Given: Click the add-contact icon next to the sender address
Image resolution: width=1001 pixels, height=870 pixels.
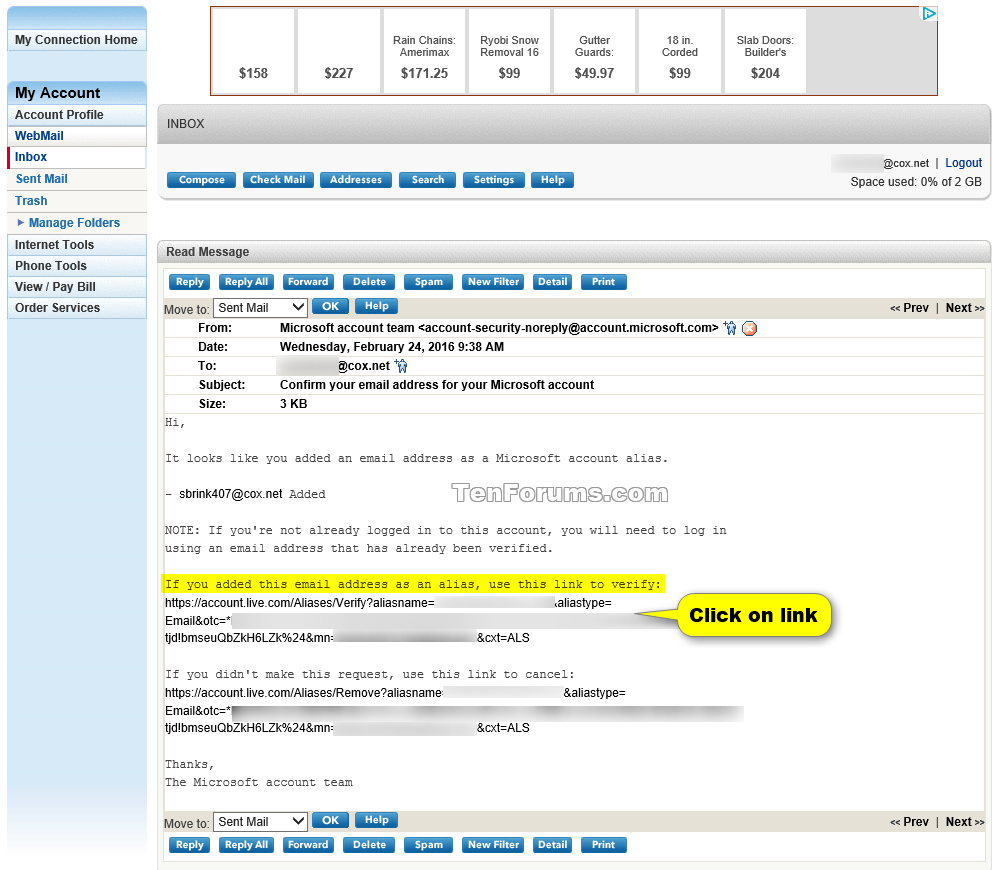Looking at the screenshot, I should 730,328.
